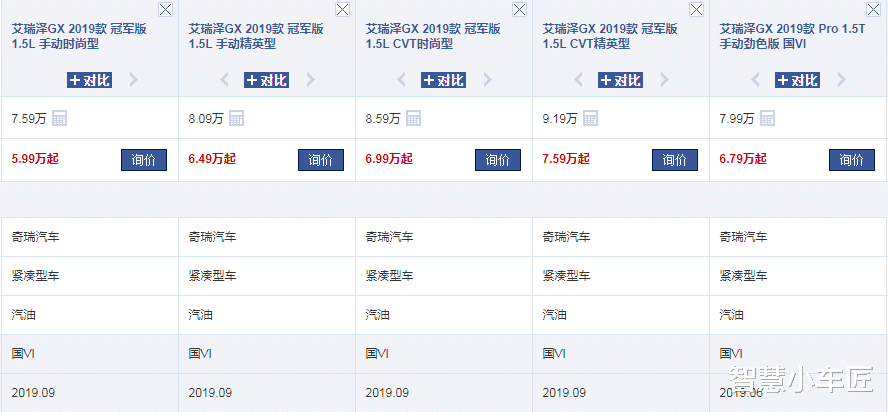Open the 冠军版 1.5L CVT精英型 model title
Viewport: 888px width, 412px height.
click(x=610, y=36)
